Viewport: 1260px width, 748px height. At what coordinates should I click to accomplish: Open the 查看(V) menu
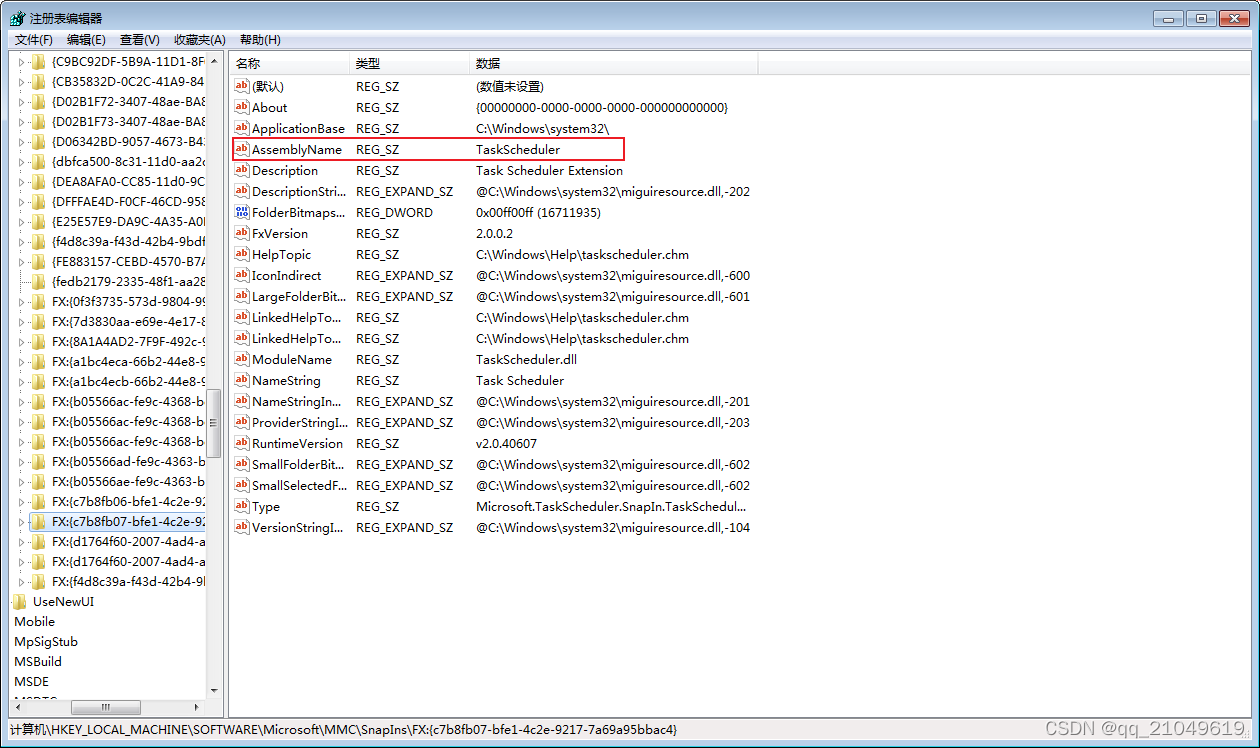coord(140,40)
